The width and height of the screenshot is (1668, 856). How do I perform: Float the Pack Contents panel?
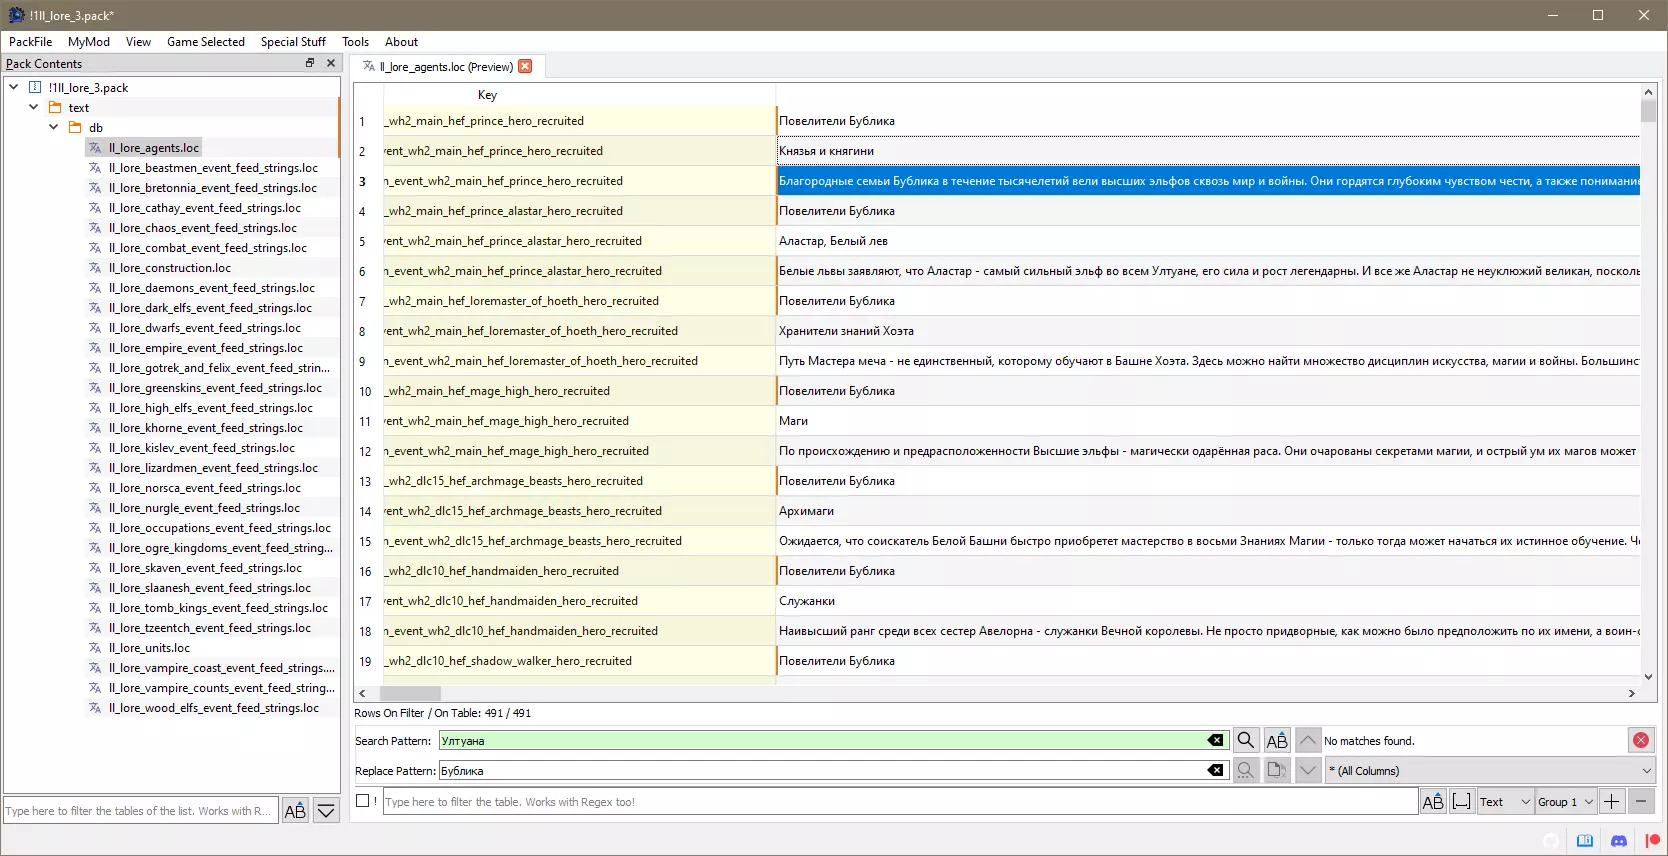tap(310, 63)
